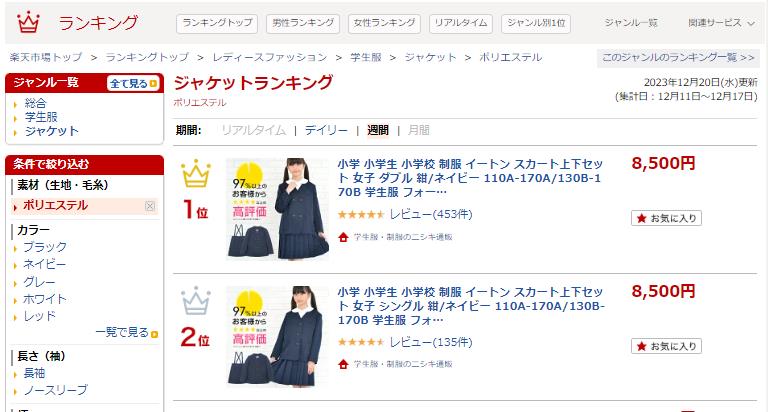Filter by ネイビー color

point(45,265)
